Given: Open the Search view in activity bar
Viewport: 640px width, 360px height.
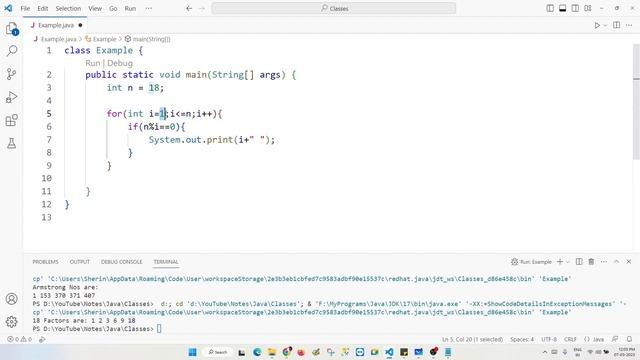Looking at the screenshot, I should point(11,51).
